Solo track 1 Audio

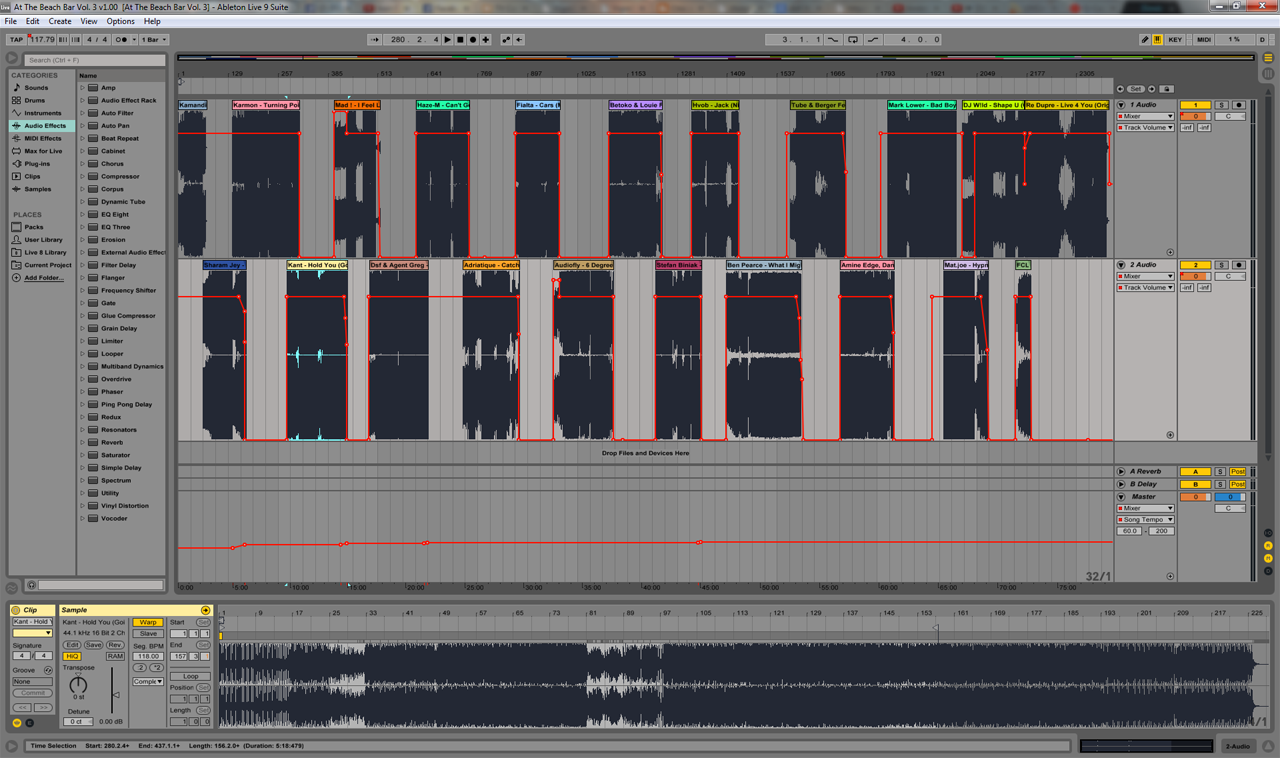pyautogui.click(x=1220, y=105)
